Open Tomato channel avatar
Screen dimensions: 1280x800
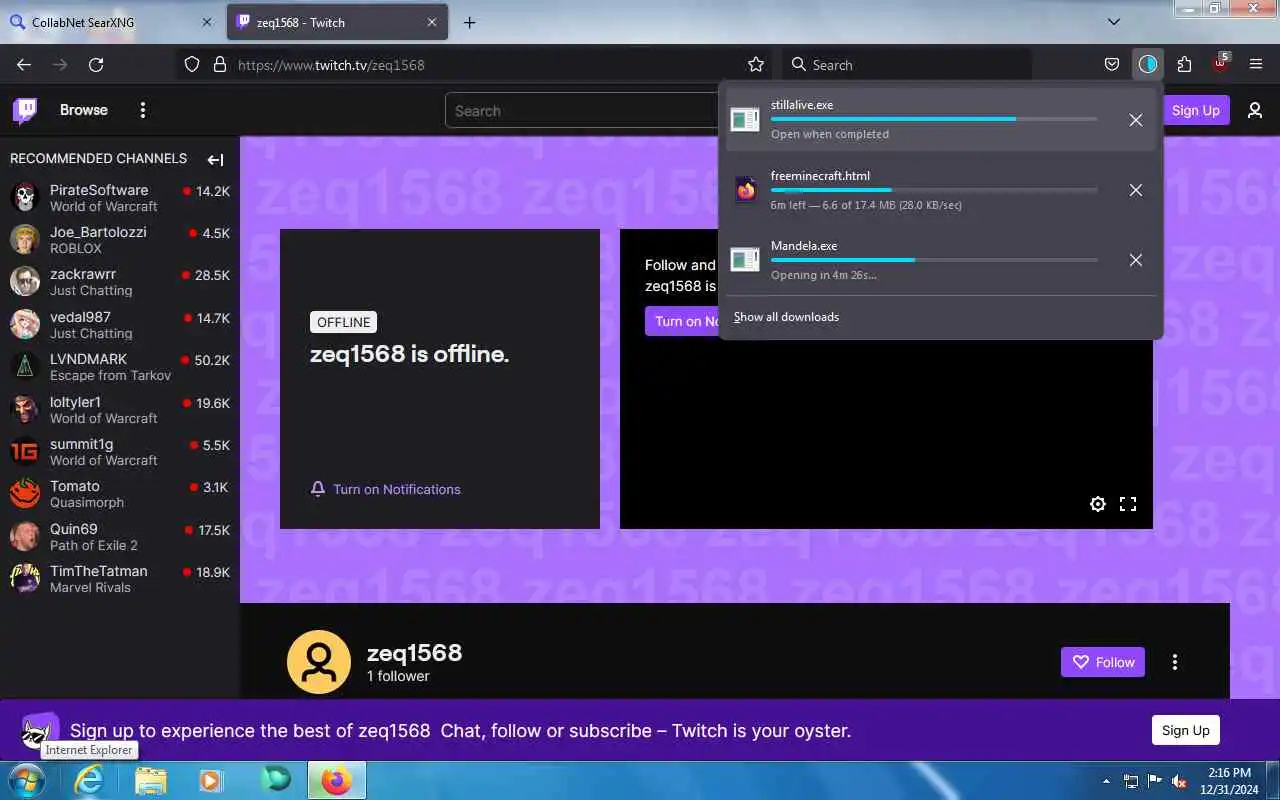point(25,493)
